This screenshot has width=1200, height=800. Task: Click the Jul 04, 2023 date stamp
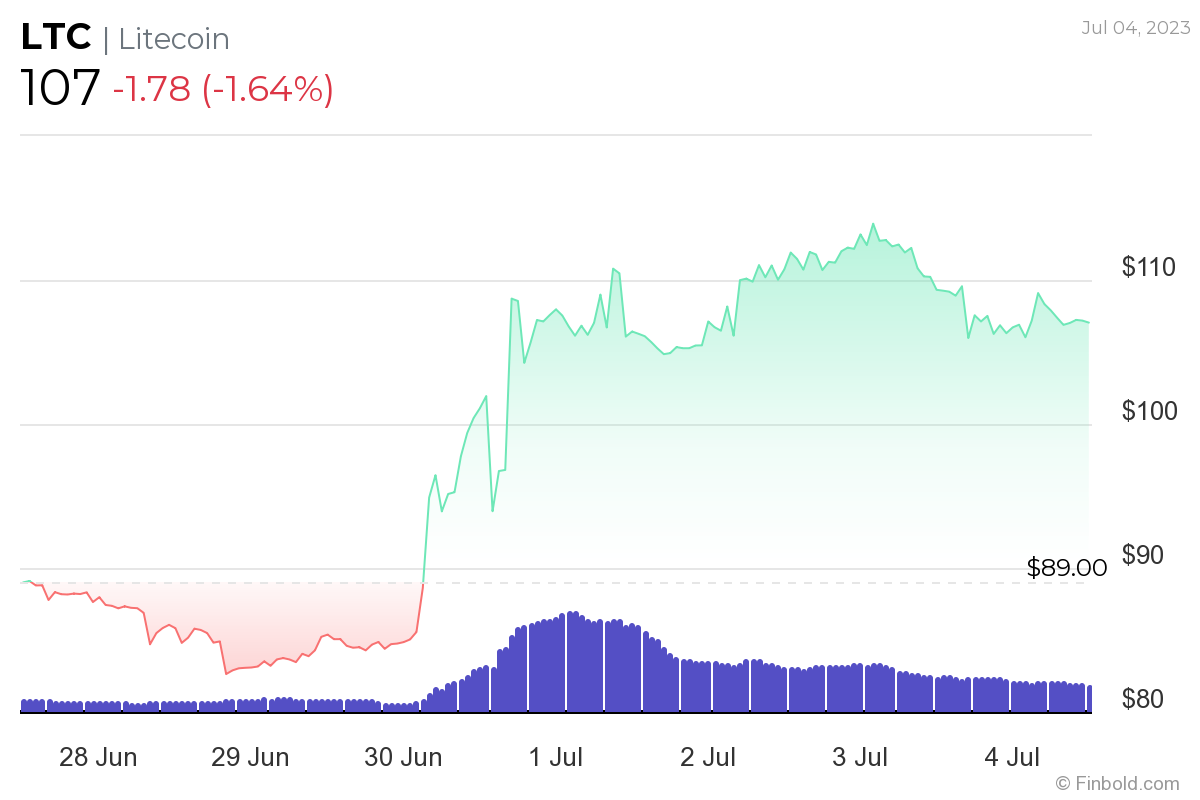click(1136, 28)
